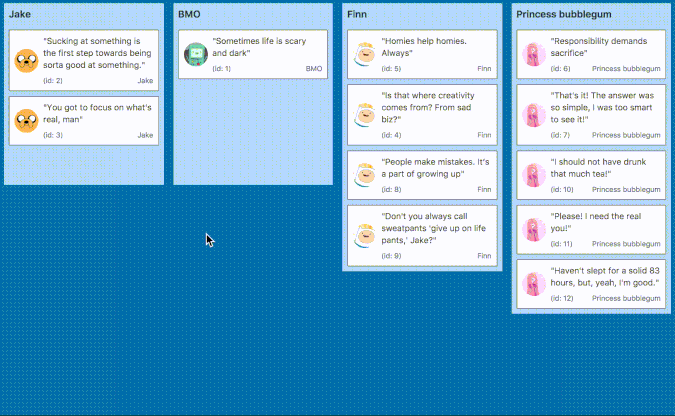Select the Finn column header
675x416 pixels.
tap(357, 14)
